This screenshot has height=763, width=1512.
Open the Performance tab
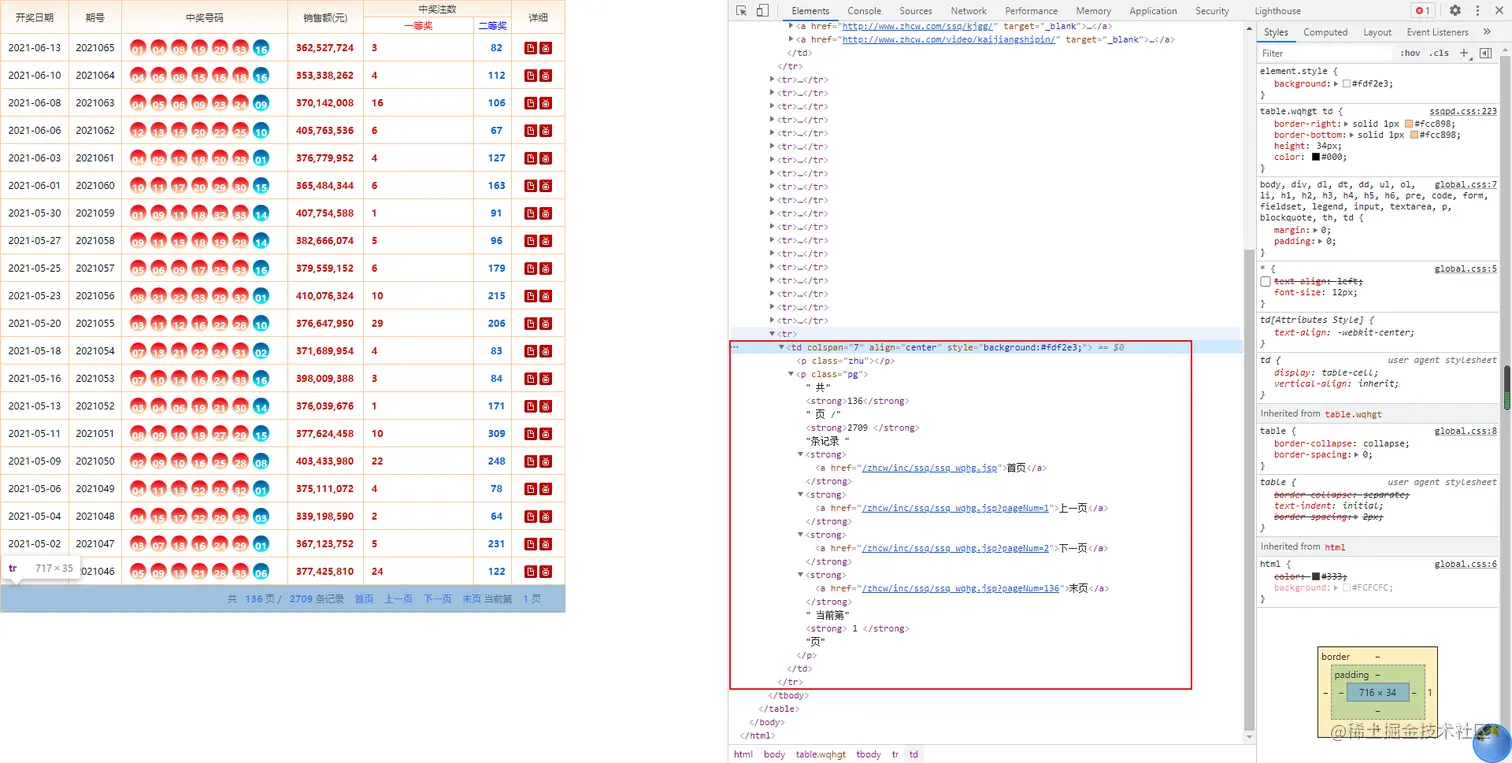click(x=1031, y=11)
